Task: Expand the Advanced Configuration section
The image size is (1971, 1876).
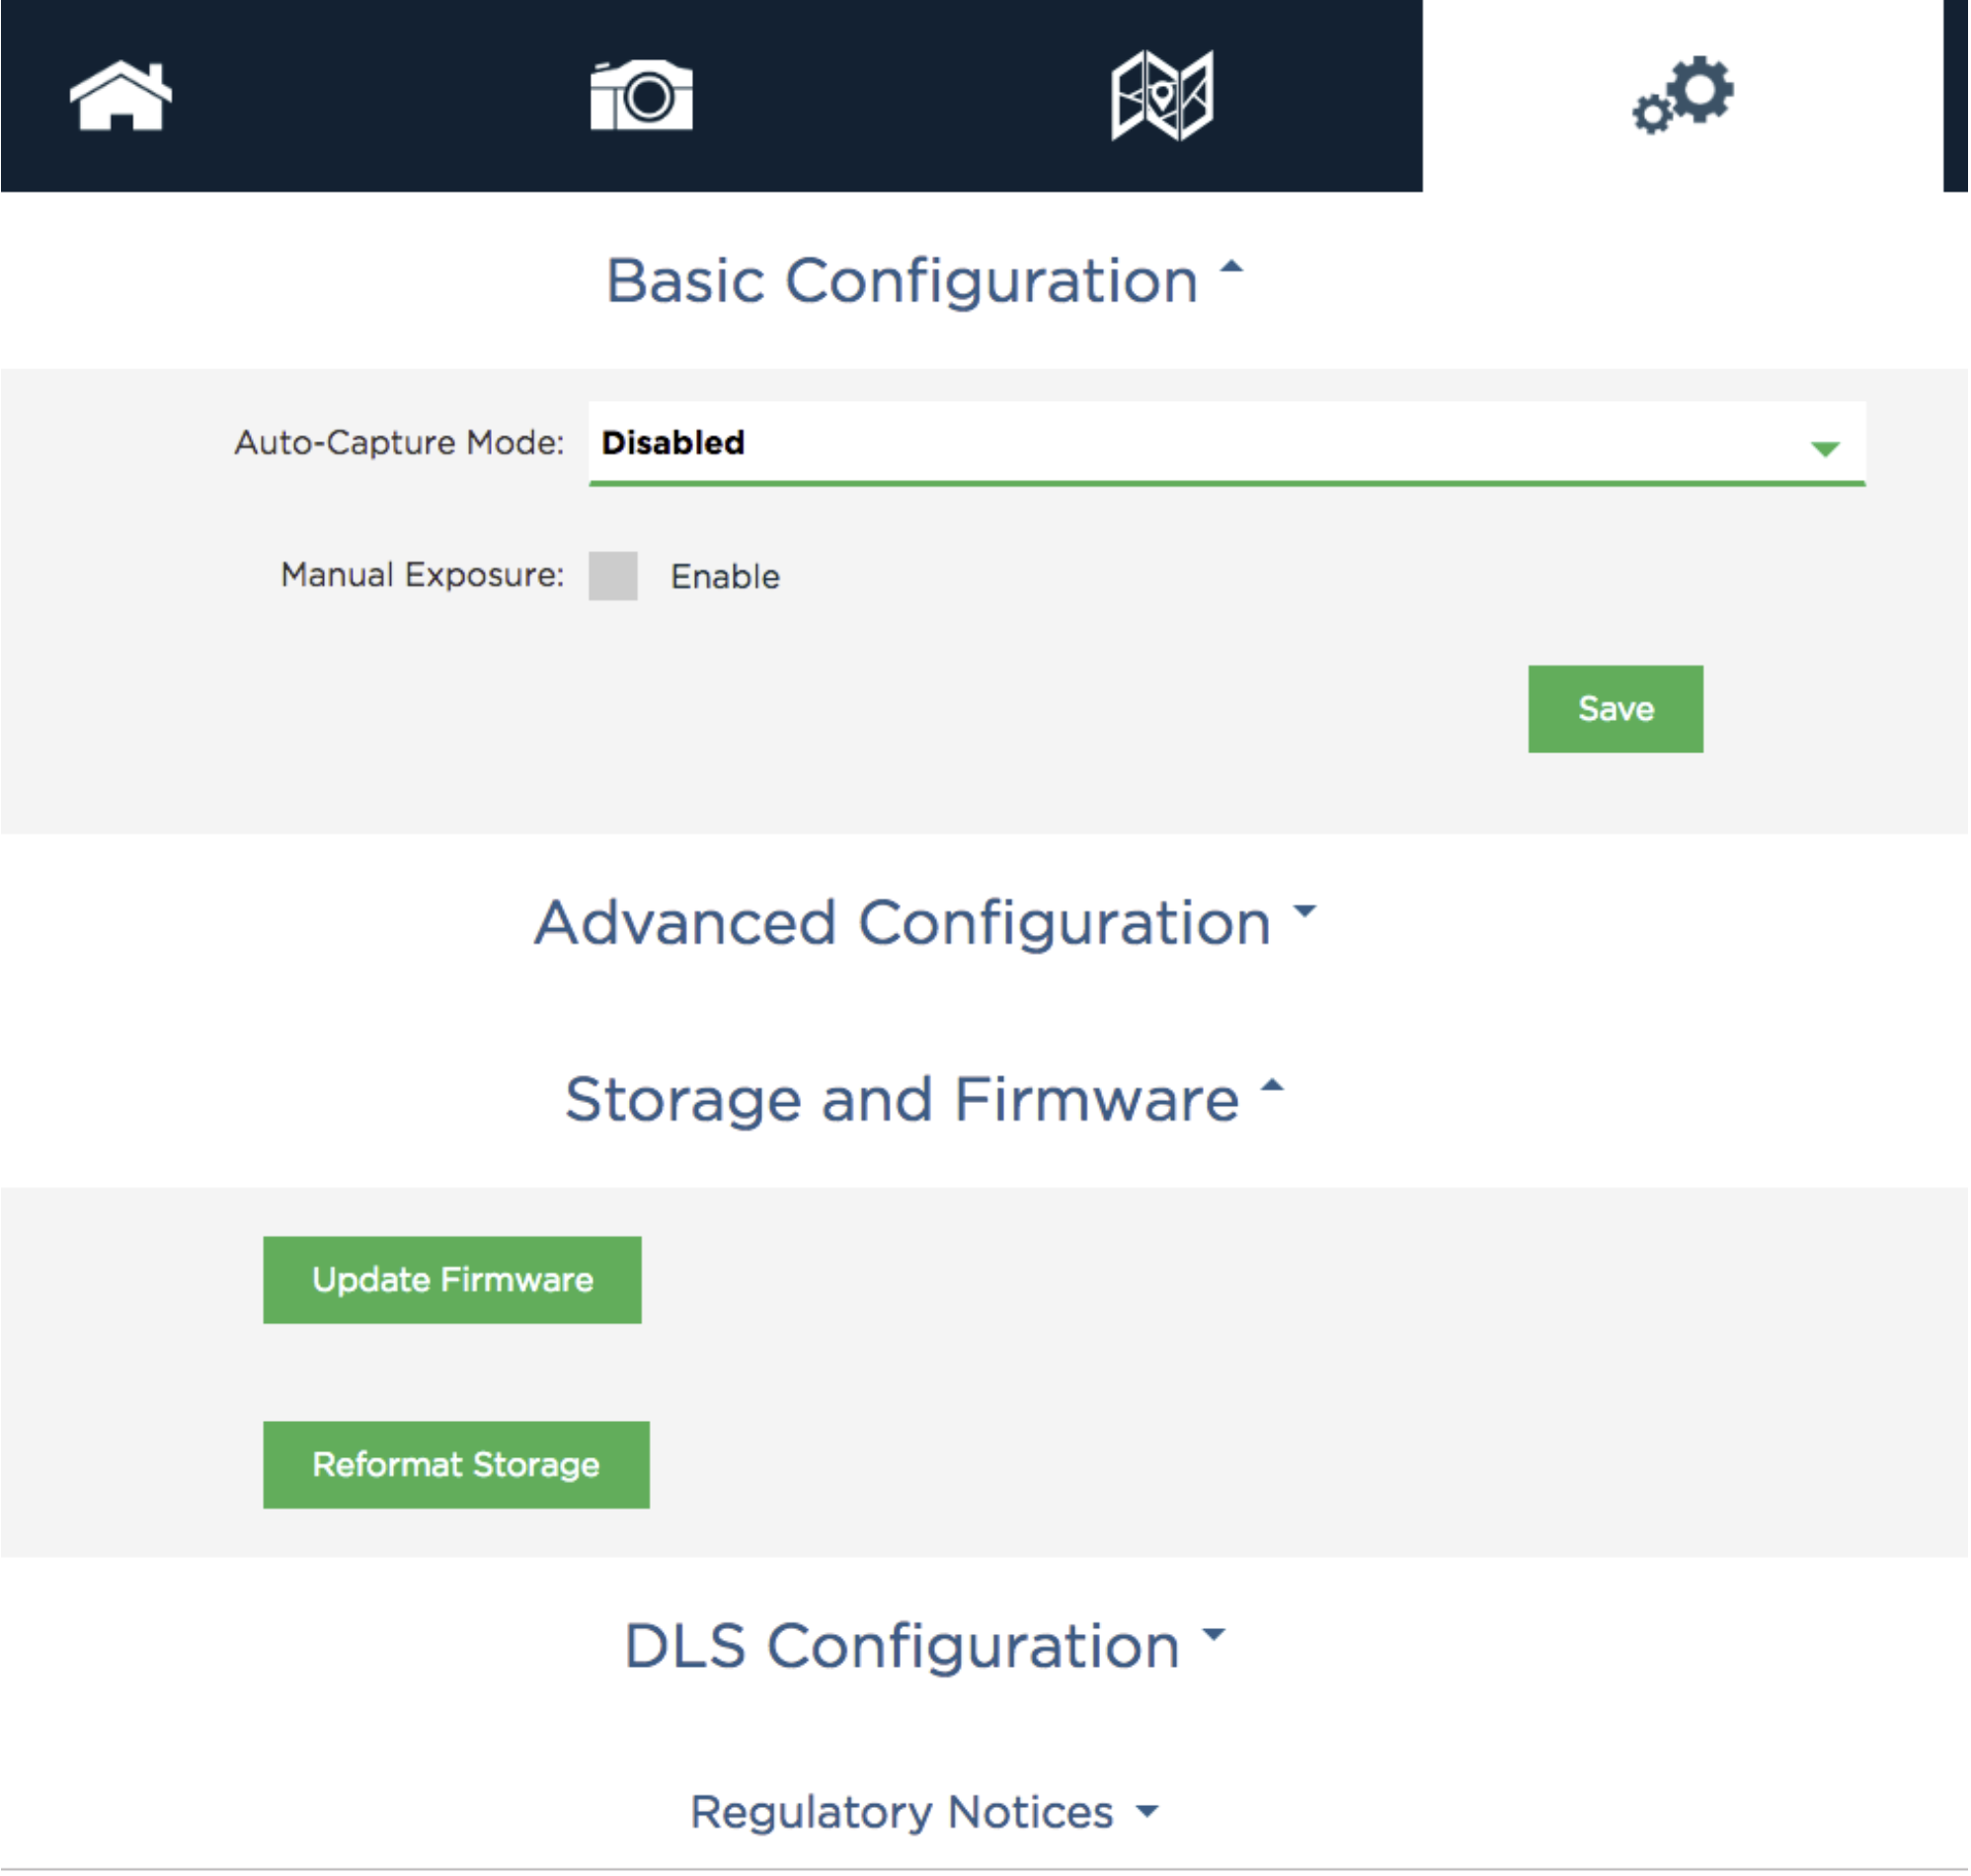Action: pos(927,923)
